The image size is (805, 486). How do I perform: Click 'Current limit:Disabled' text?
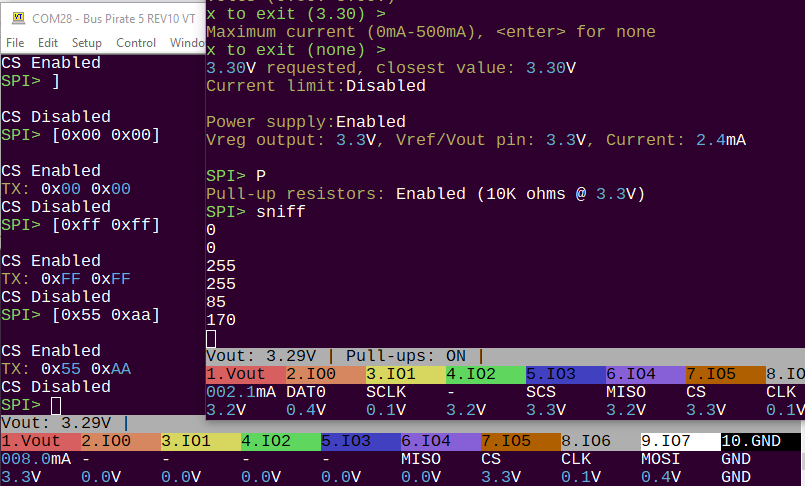click(x=316, y=86)
